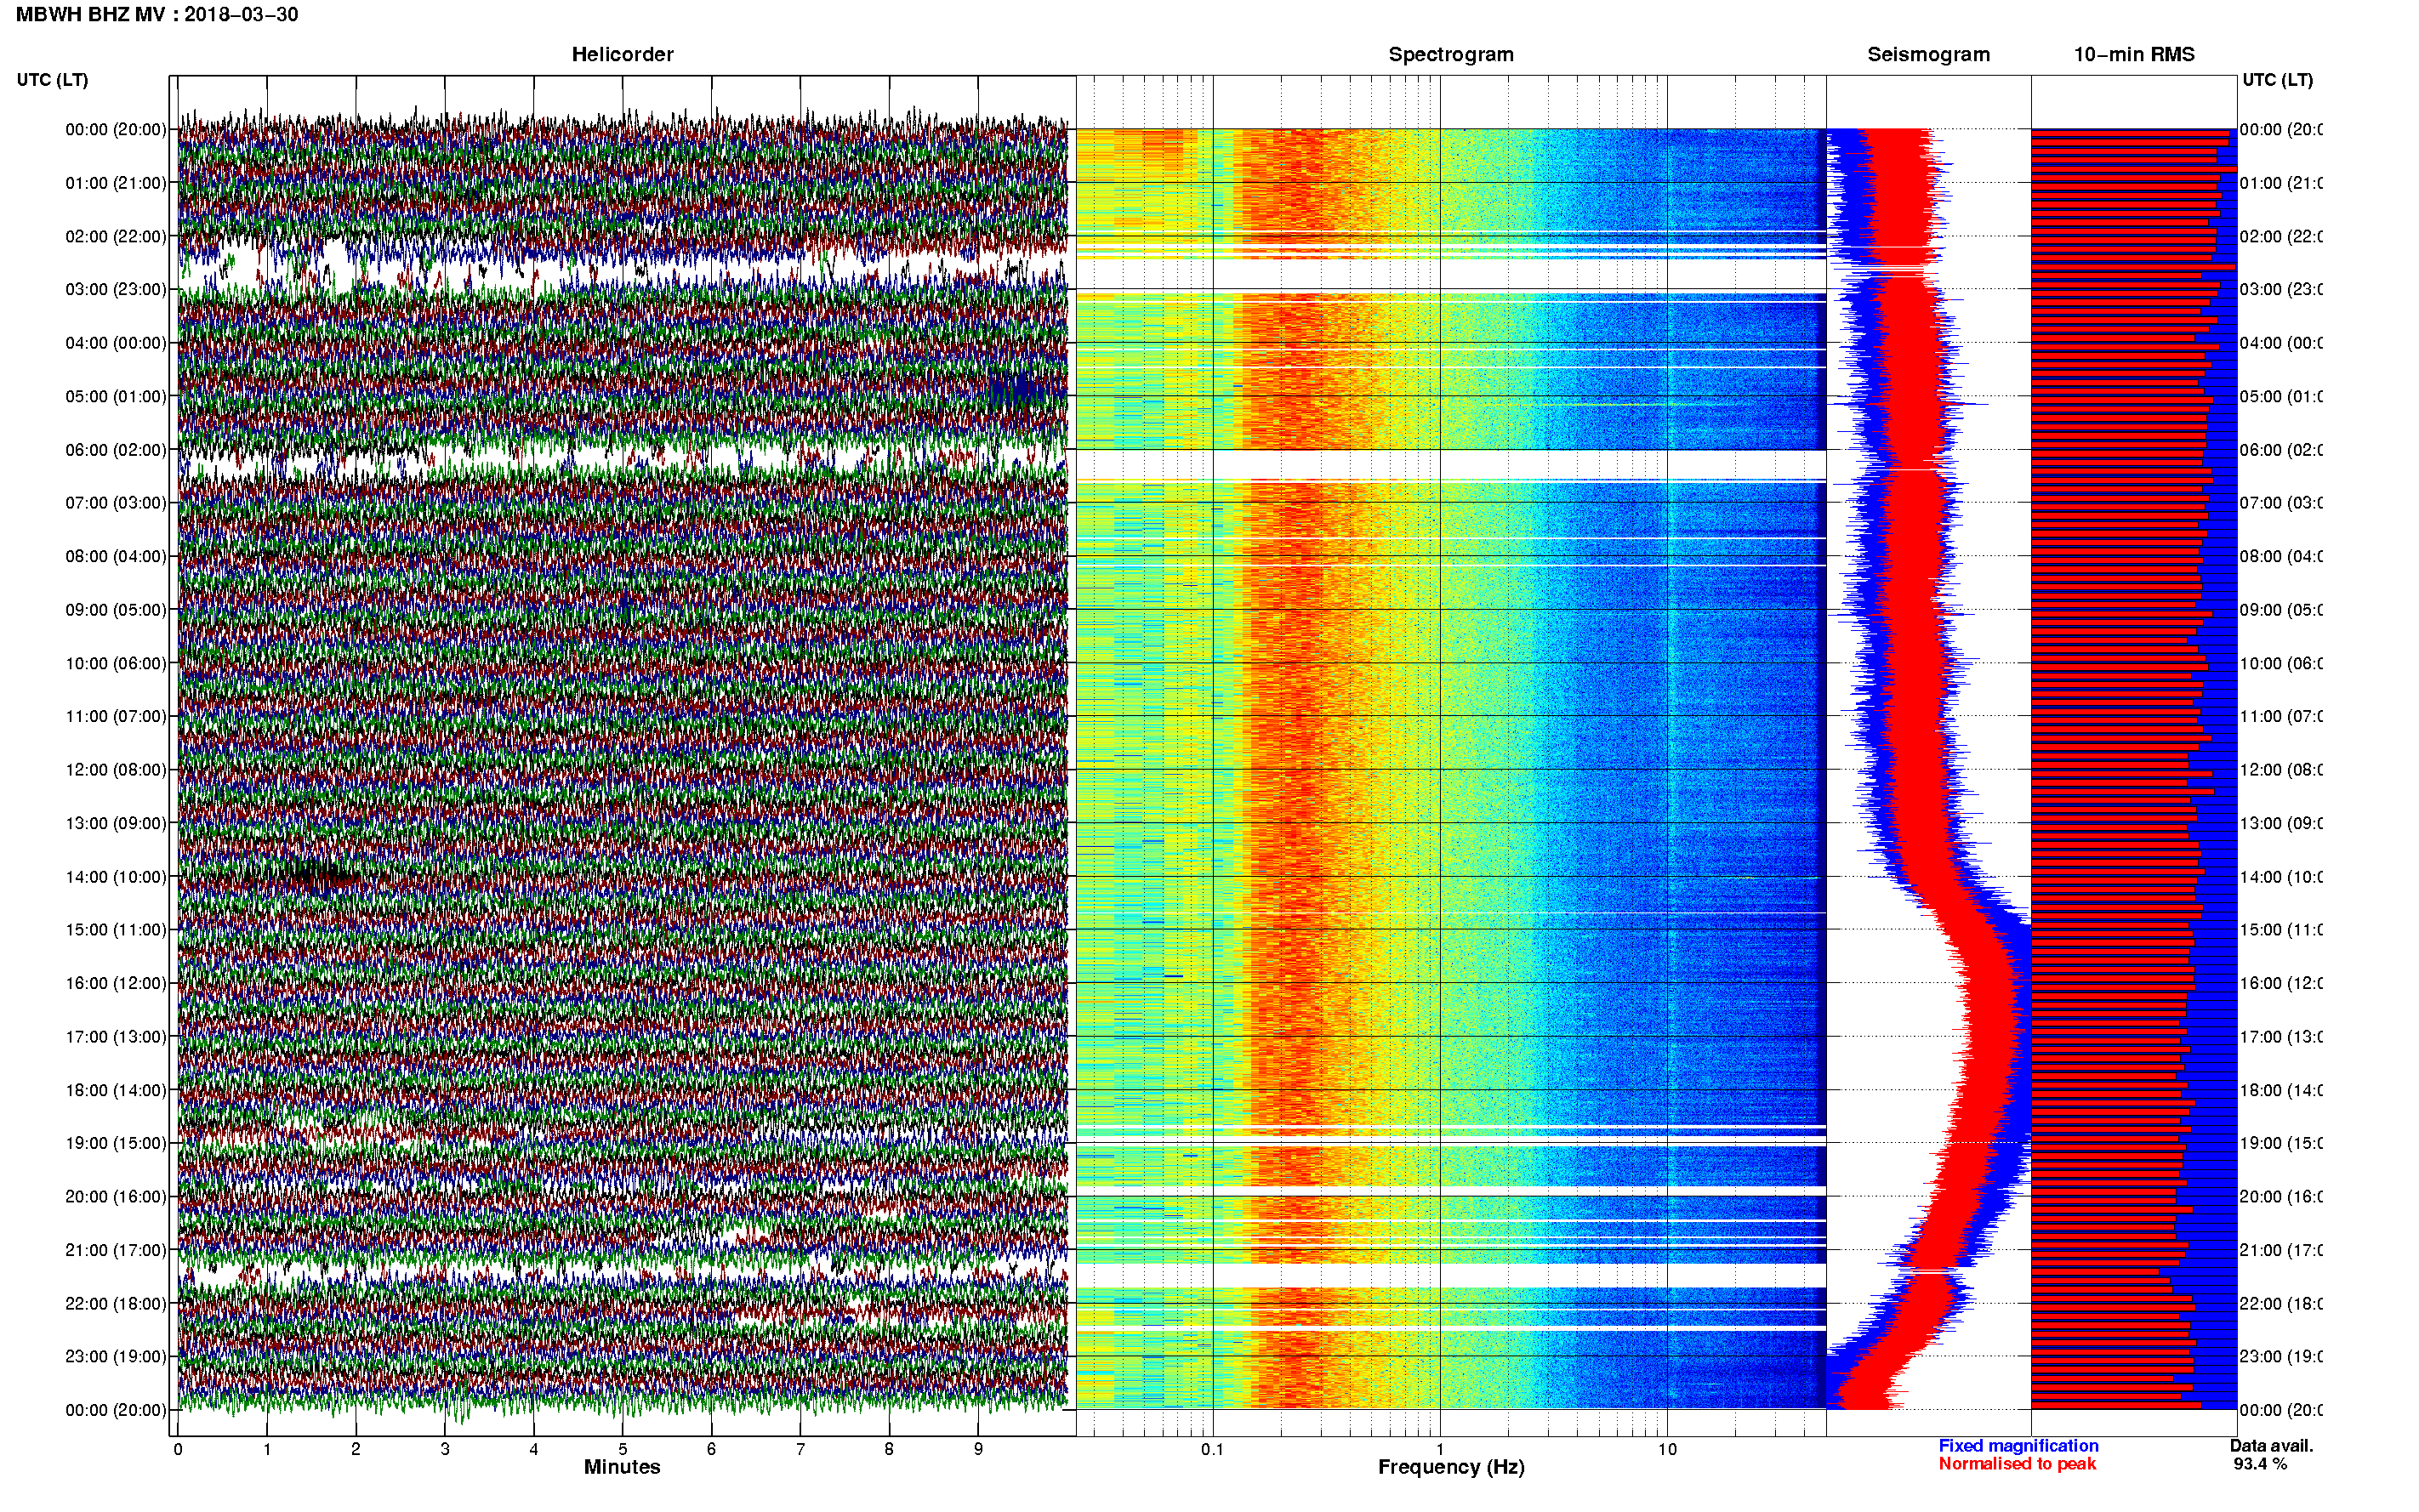Click the left '08:00 (04:00)' time label
This screenshot has height=1512, width=2419.
pyautogui.click(x=116, y=556)
